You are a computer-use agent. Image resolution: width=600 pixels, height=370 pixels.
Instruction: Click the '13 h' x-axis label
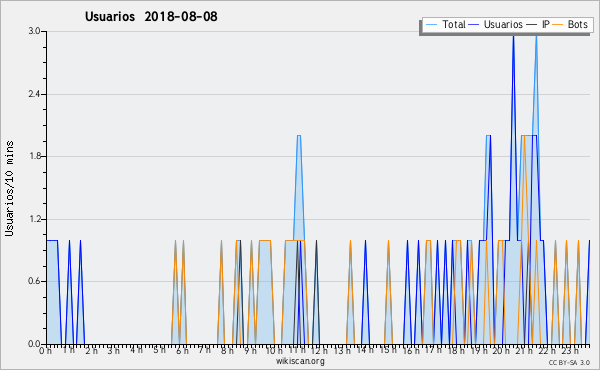[342, 350]
